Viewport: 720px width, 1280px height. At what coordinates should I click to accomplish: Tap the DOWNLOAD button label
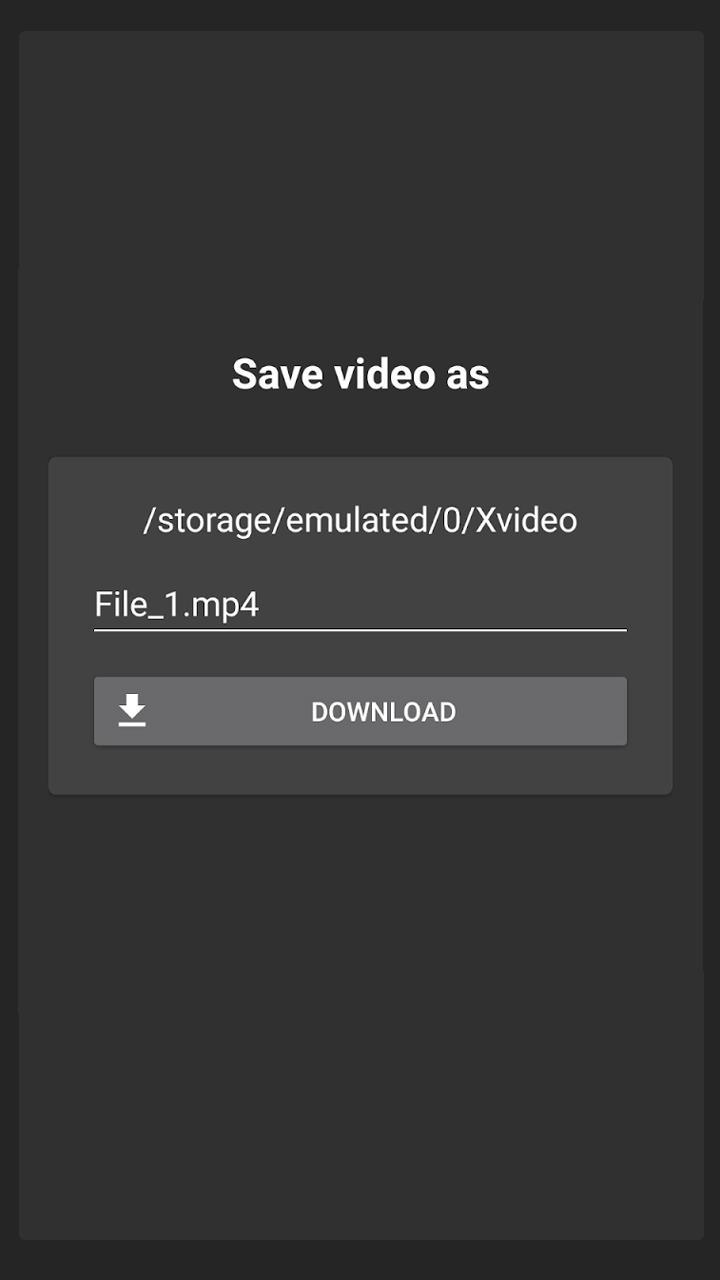tap(383, 712)
